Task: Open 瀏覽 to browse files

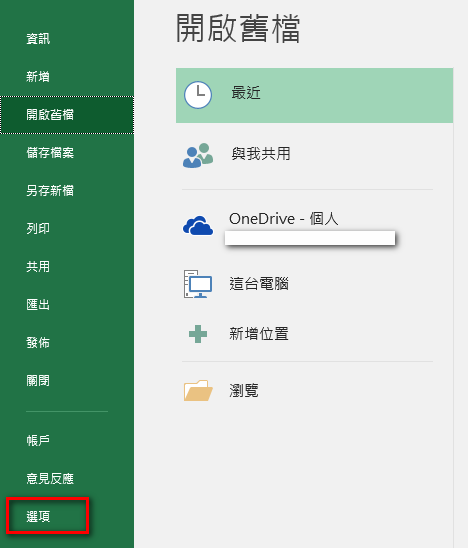Action: (244, 391)
